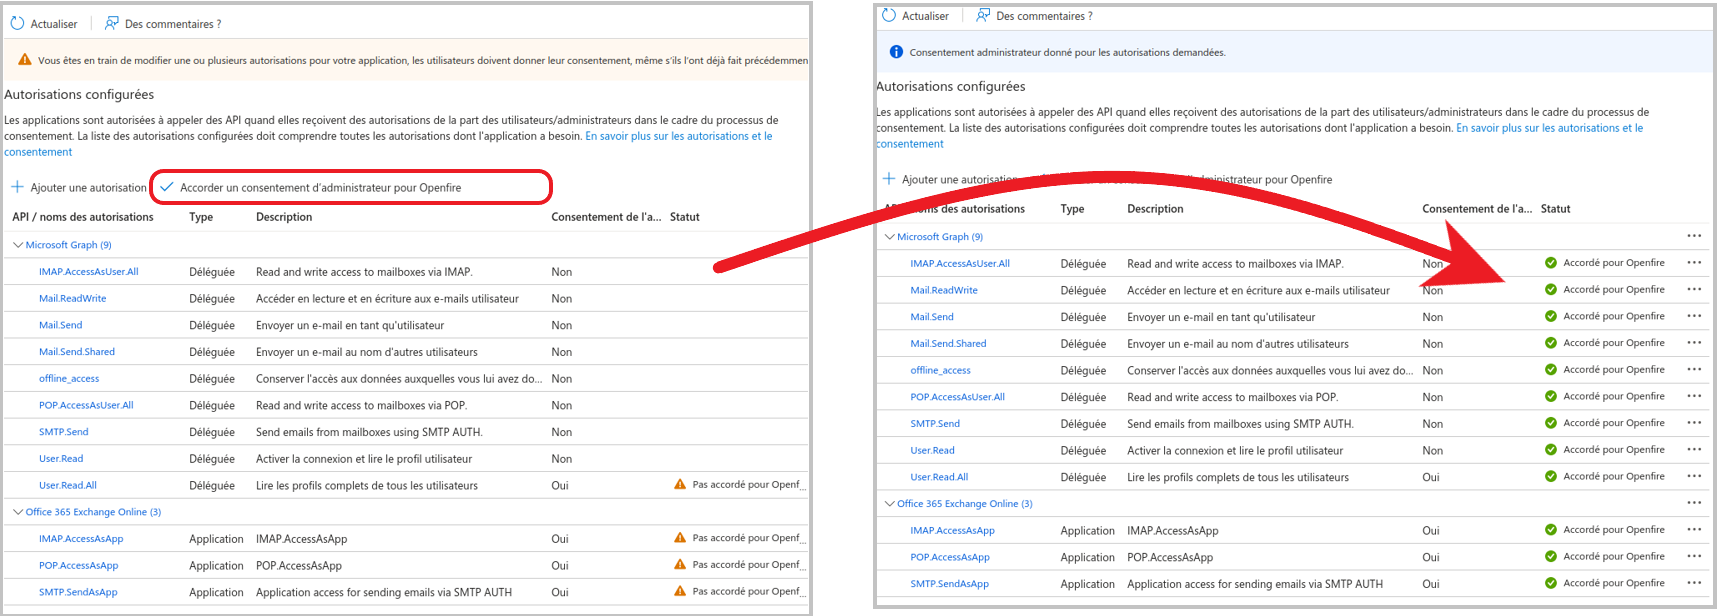The height and width of the screenshot is (616, 1717).
Task: Click 'Pas accordé pour Openf' on IMAP.AccessAsApp row
Action: tap(748, 538)
